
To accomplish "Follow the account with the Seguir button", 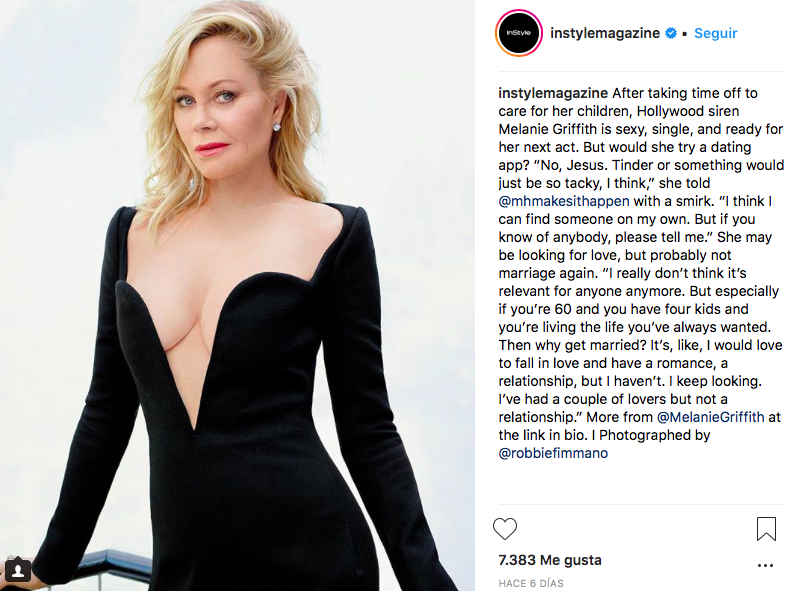I will tap(715, 33).
